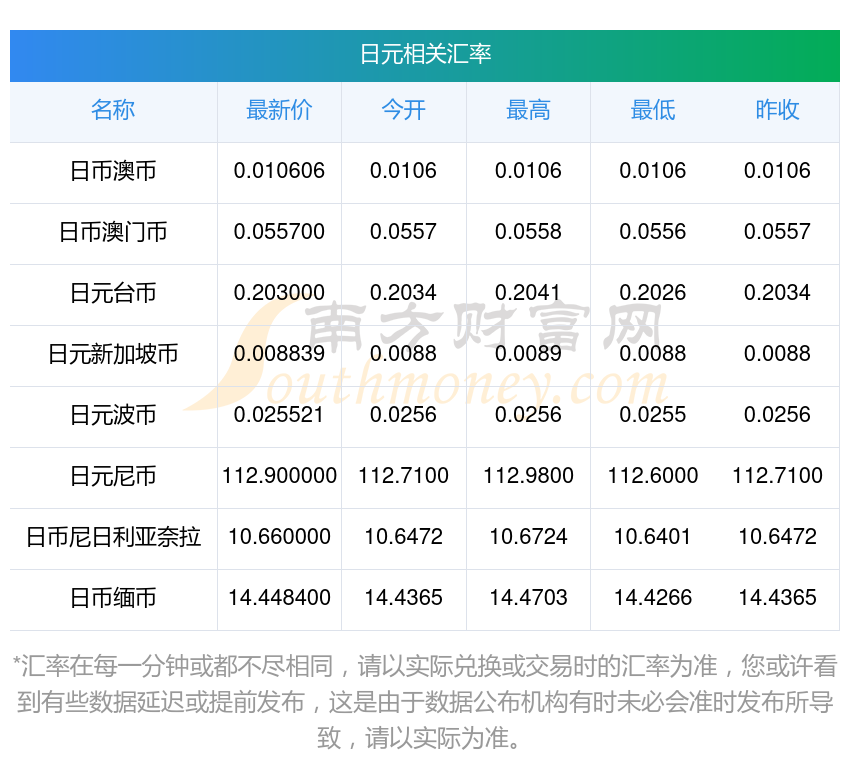Click the 日币尼日利亚奈拉 row name

click(113, 537)
